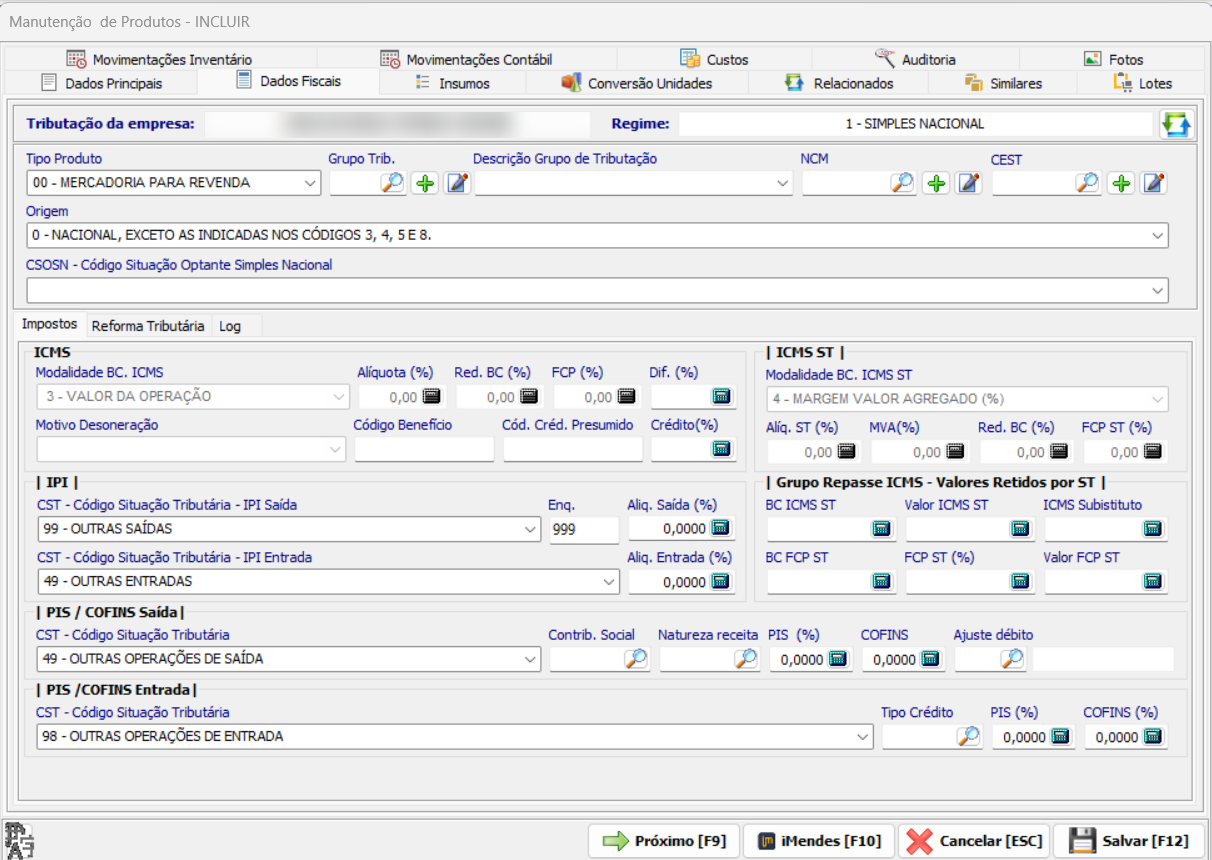Expand IPI Entrada CST dropdown
1212x860 pixels.
(x=610, y=581)
